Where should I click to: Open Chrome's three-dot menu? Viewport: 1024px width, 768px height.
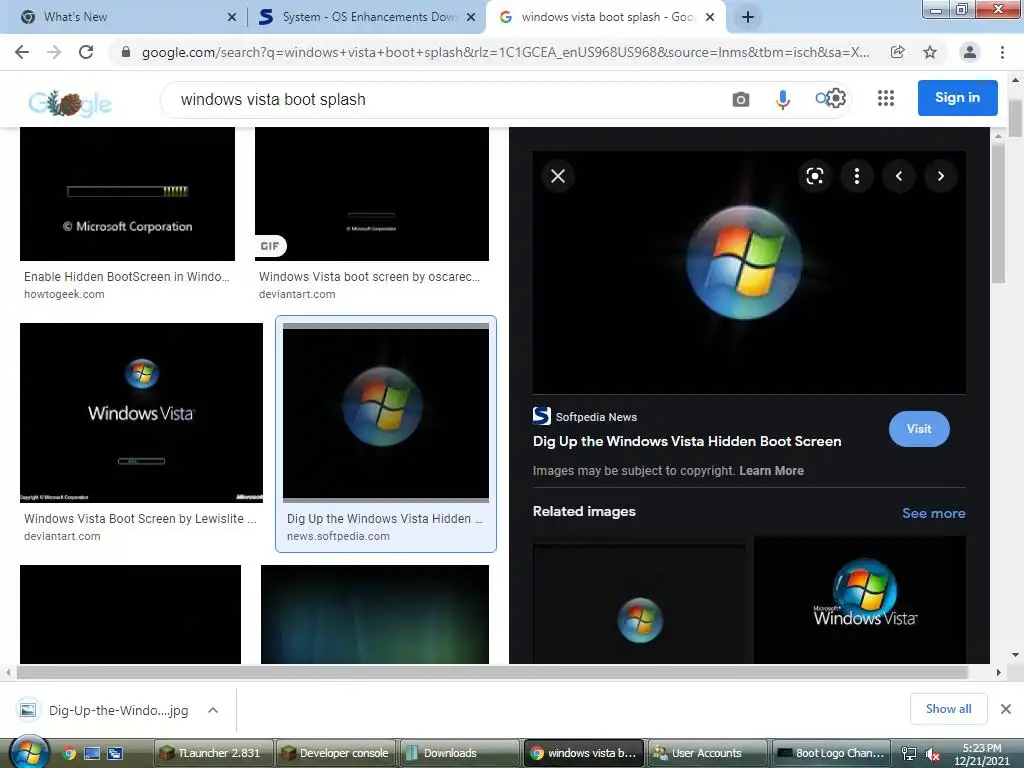[x=1002, y=52]
